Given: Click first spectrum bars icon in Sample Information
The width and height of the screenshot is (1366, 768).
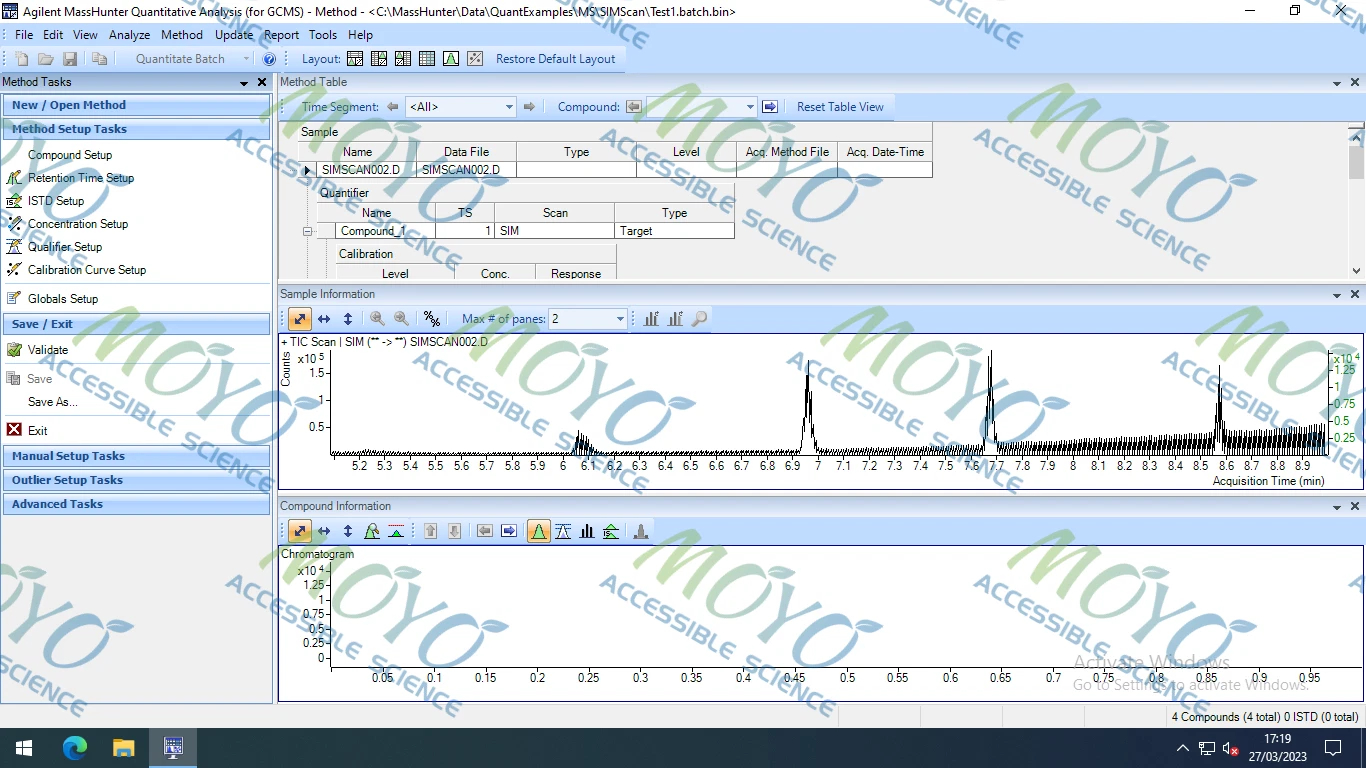Looking at the screenshot, I should click(652, 319).
